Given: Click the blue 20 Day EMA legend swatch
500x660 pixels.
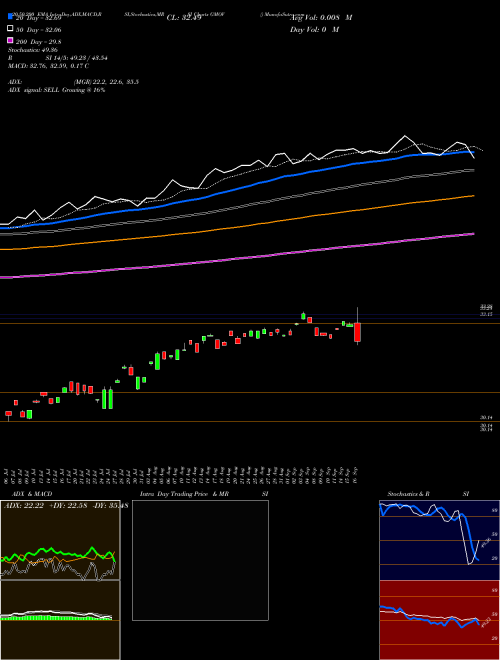Looking at the screenshot, I should coord(10,17).
